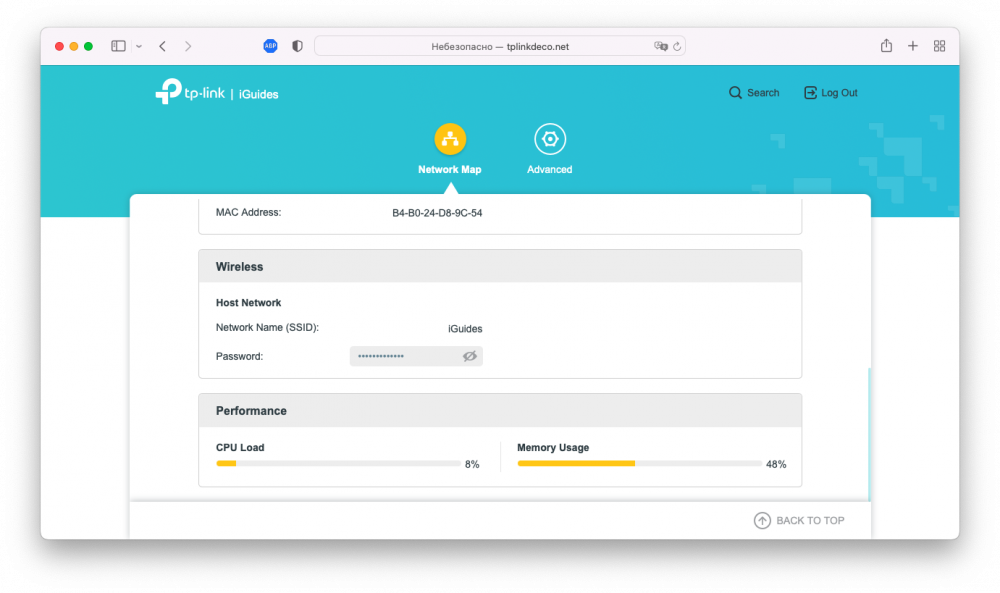Click the translate page icon

click(x=660, y=46)
